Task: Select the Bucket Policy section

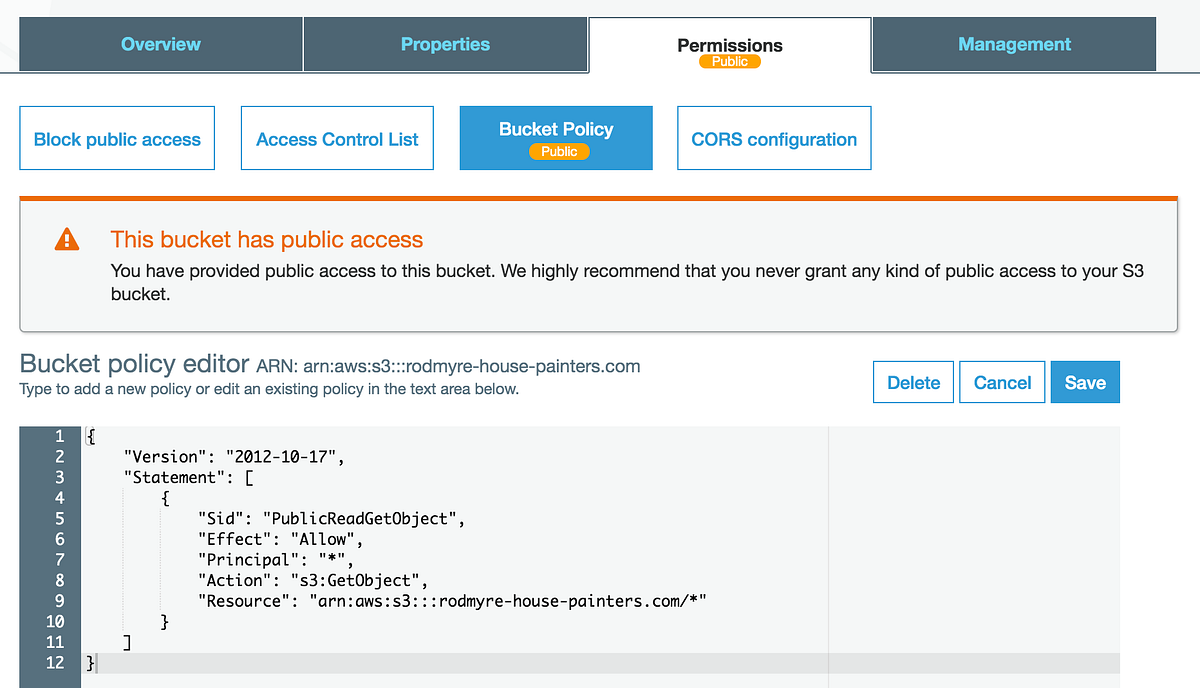Action: [556, 129]
